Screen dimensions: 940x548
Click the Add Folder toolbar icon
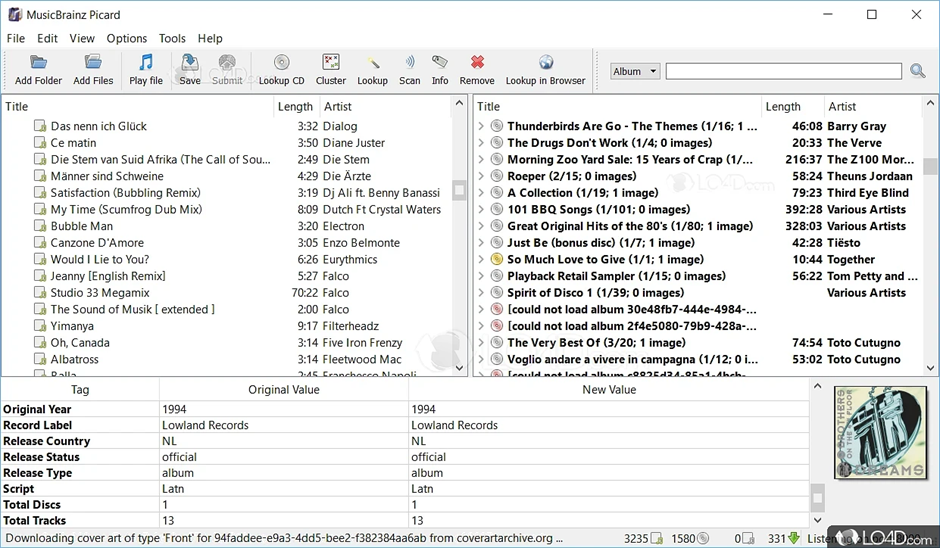coord(38,62)
